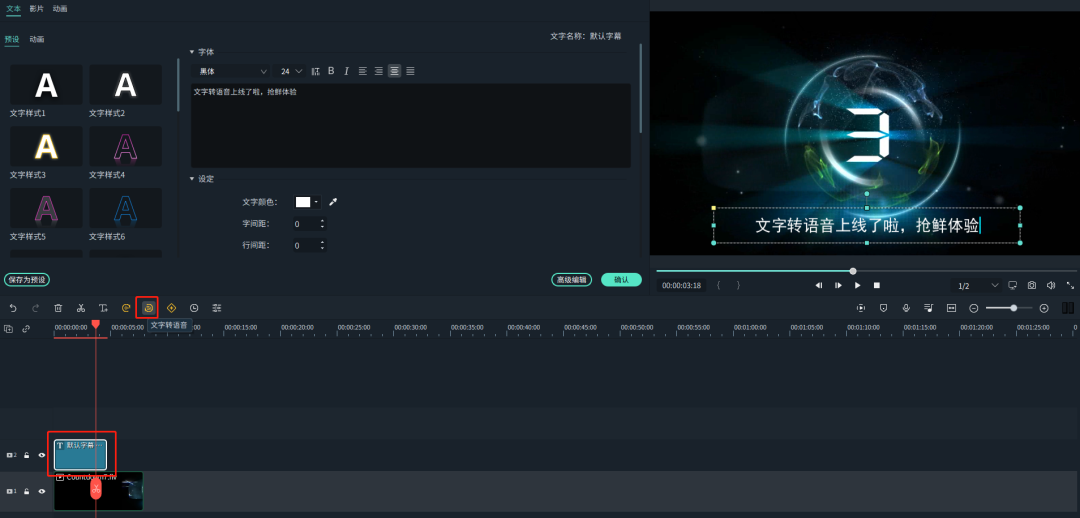1080x518 pixels.
Task: Hide track 2 using its eye icon
Action: coord(42,455)
